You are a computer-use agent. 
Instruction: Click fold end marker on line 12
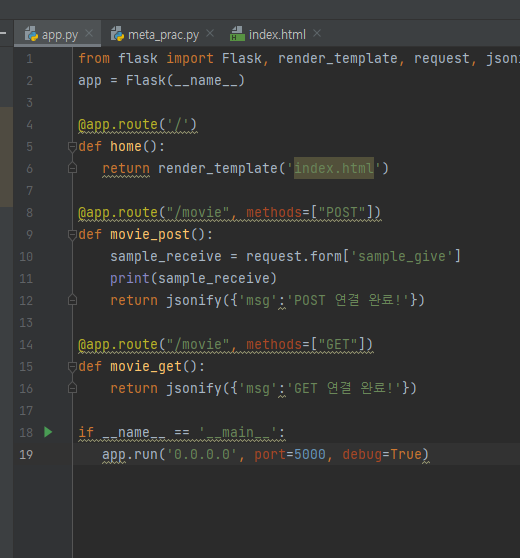pos(72,300)
